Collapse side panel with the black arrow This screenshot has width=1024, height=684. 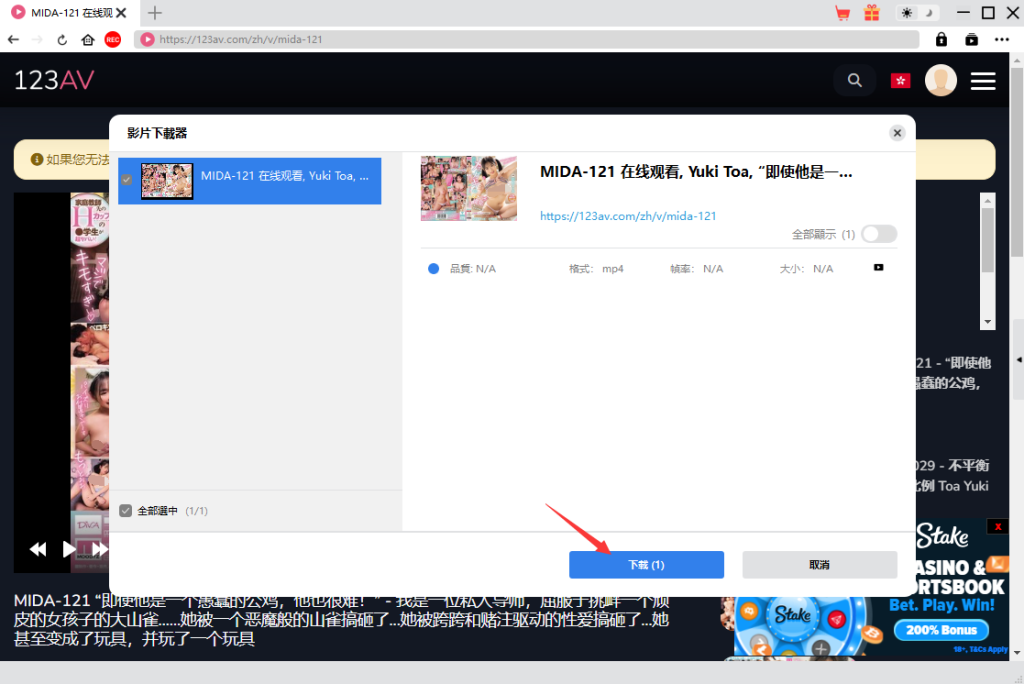(x=1019, y=359)
